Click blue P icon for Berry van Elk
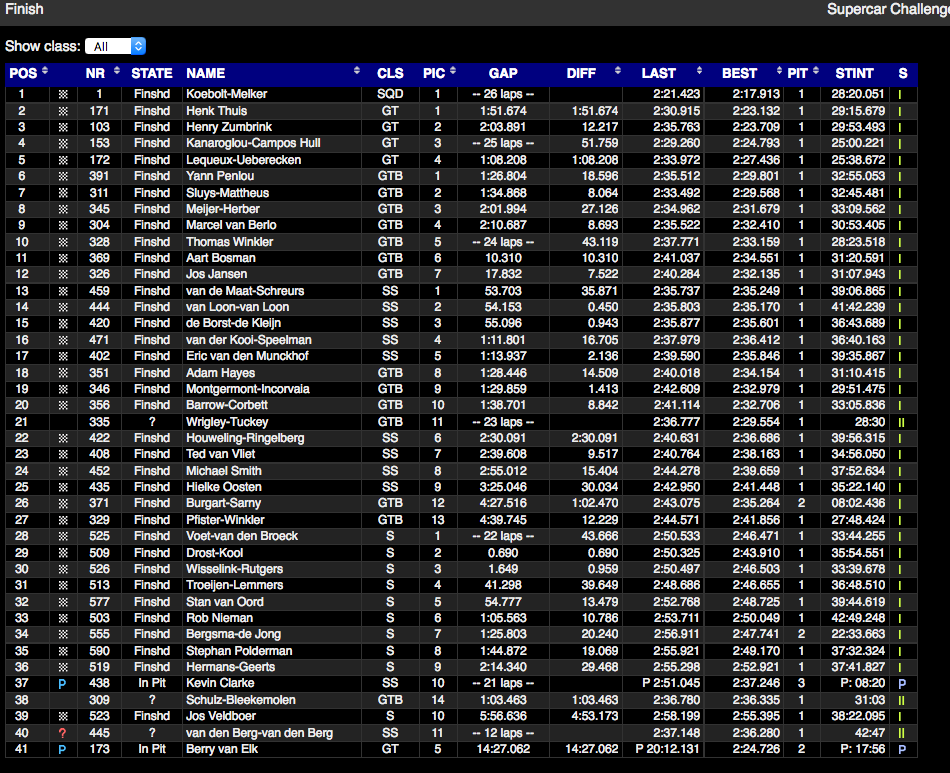Viewport: 950px width, 773px height. coord(64,748)
